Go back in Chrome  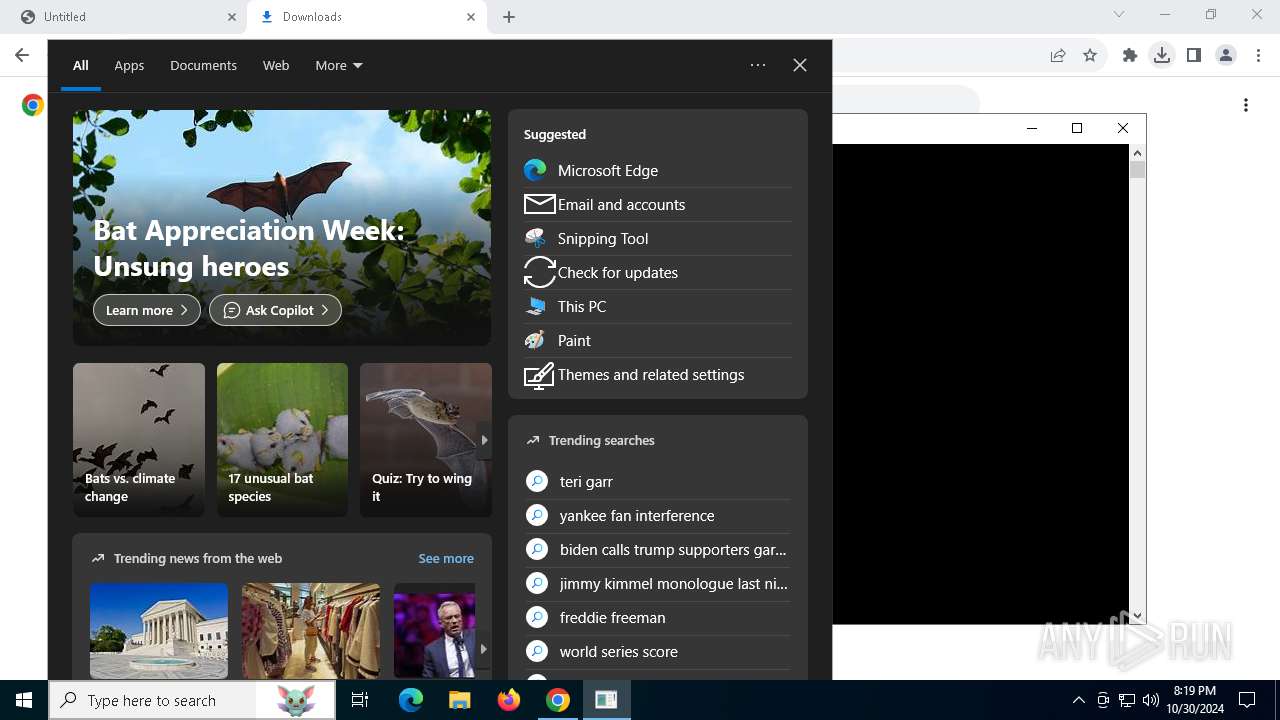point(22,55)
